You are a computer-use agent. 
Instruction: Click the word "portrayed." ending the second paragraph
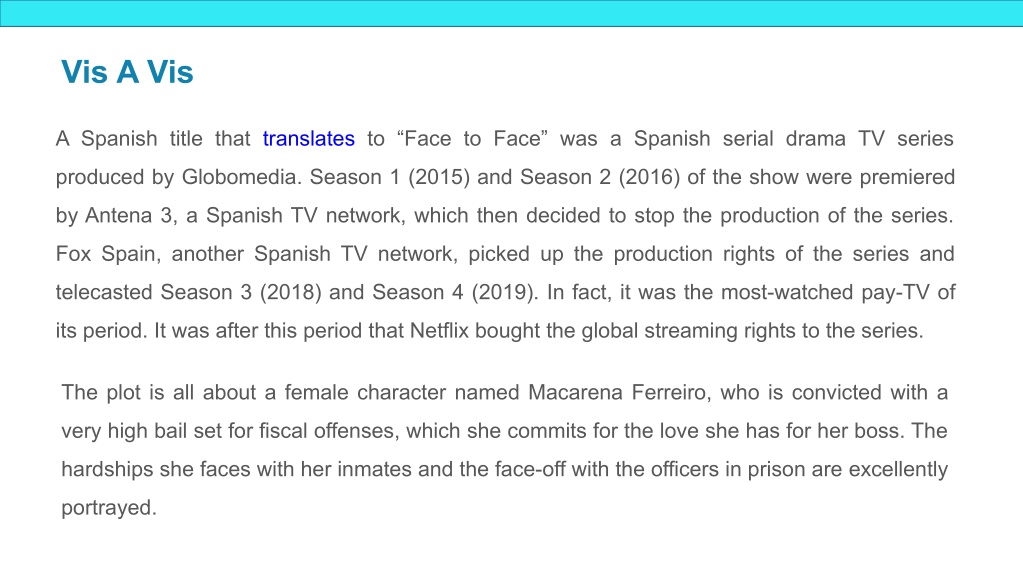109,508
